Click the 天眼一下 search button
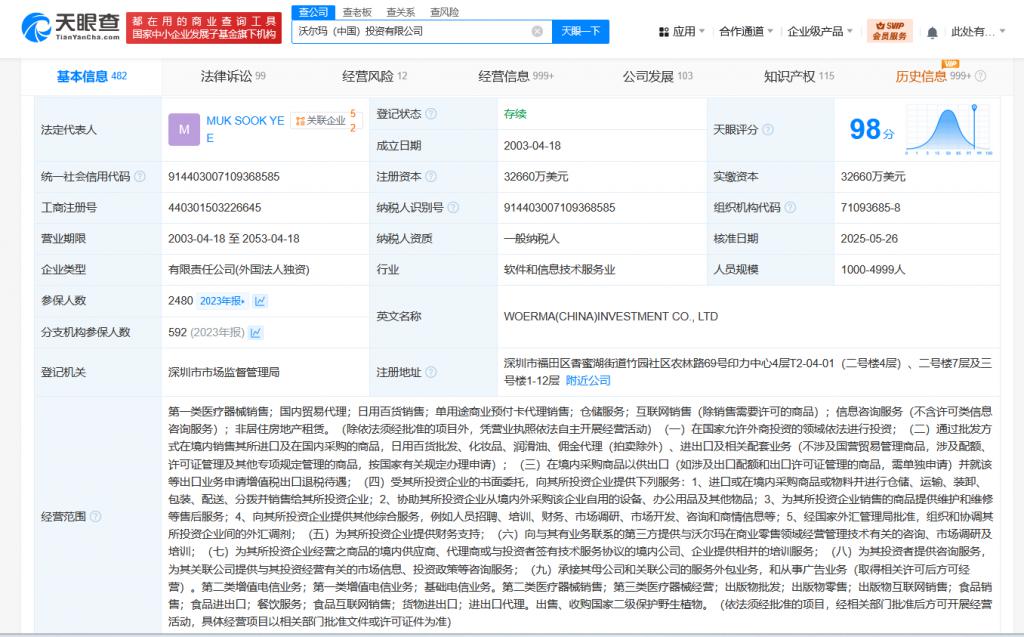 (581, 31)
